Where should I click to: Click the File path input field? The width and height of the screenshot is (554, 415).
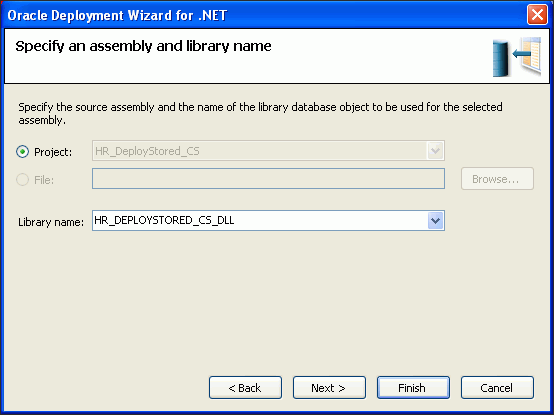(268, 179)
